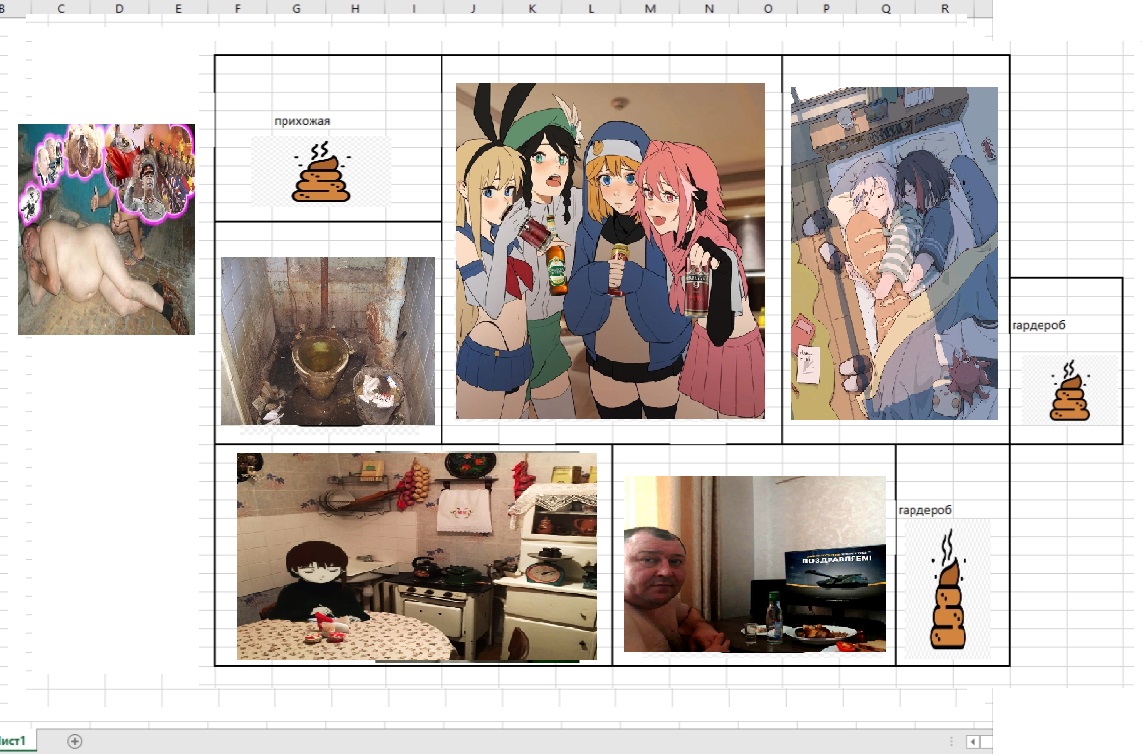The image size is (1146, 755).
Task: Select poop icon in right-side гардероб room
Action: (1068, 391)
